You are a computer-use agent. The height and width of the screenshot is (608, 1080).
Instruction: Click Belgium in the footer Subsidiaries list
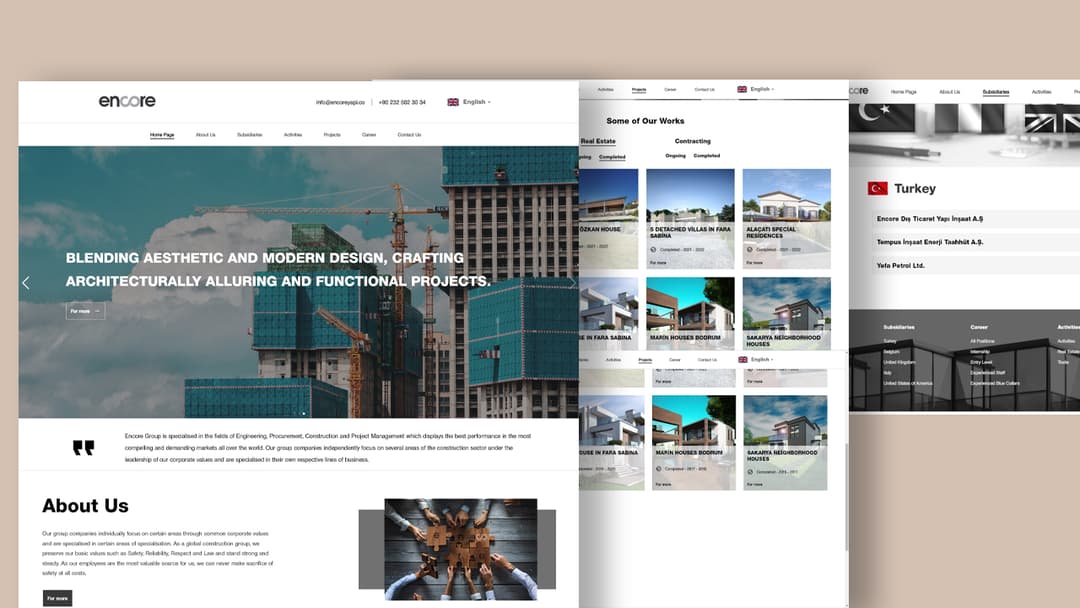(x=891, y=352)
